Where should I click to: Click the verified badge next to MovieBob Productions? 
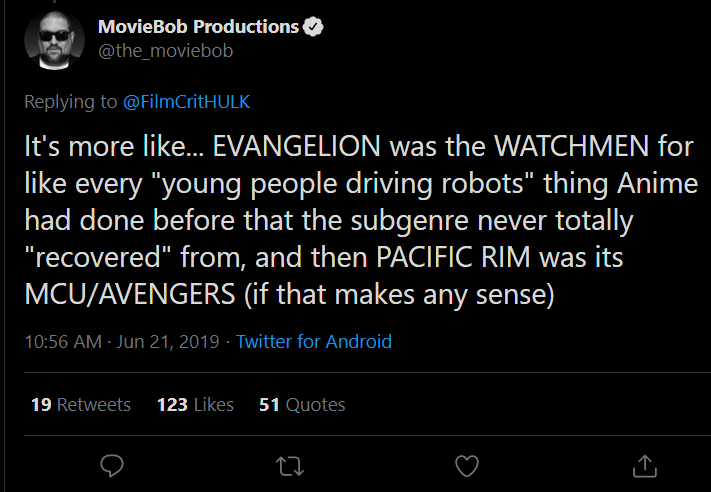(x=313, y=26)
